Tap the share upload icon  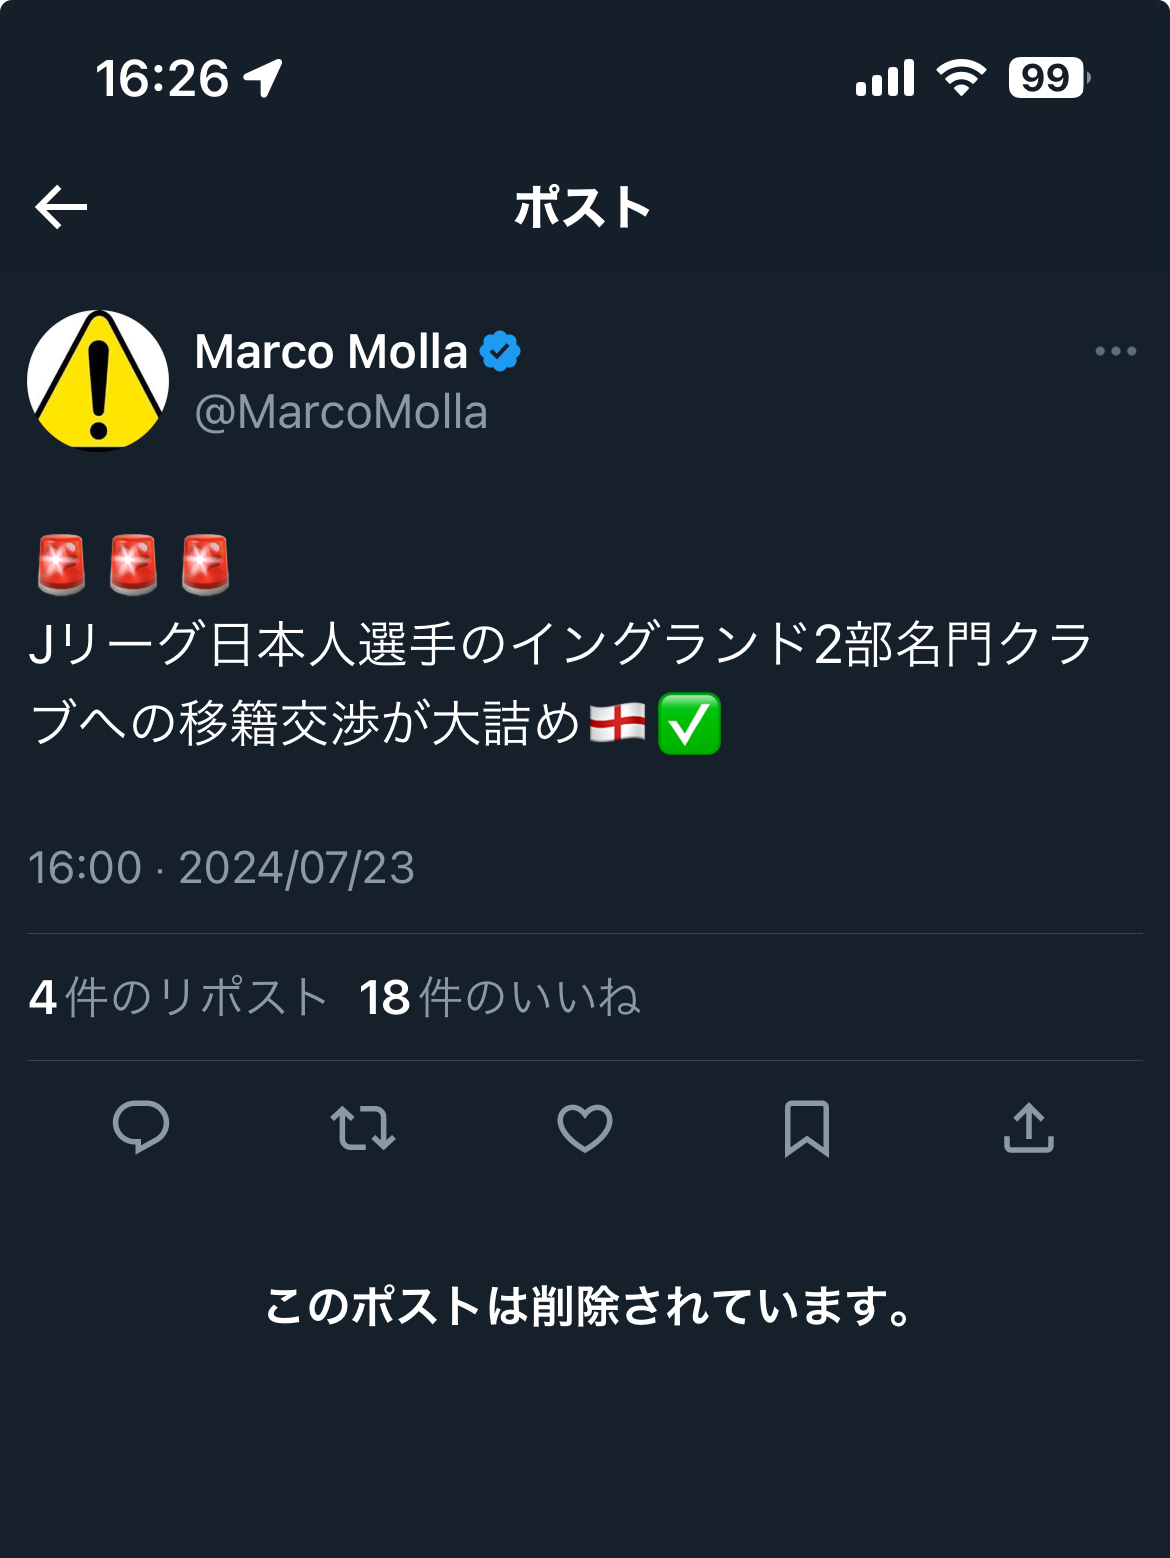(x=1029, y=1128)
